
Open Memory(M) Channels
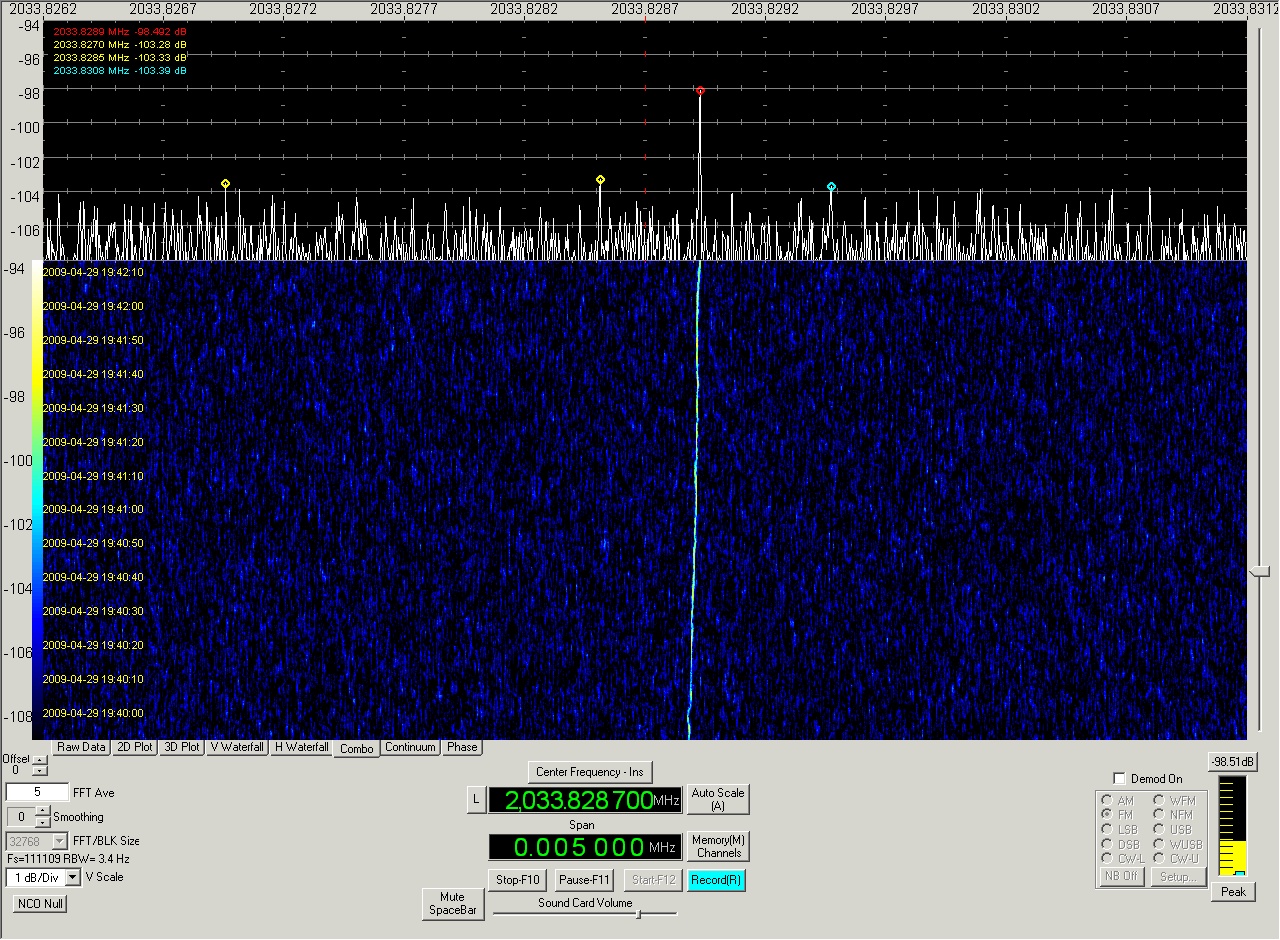point(718,846)
